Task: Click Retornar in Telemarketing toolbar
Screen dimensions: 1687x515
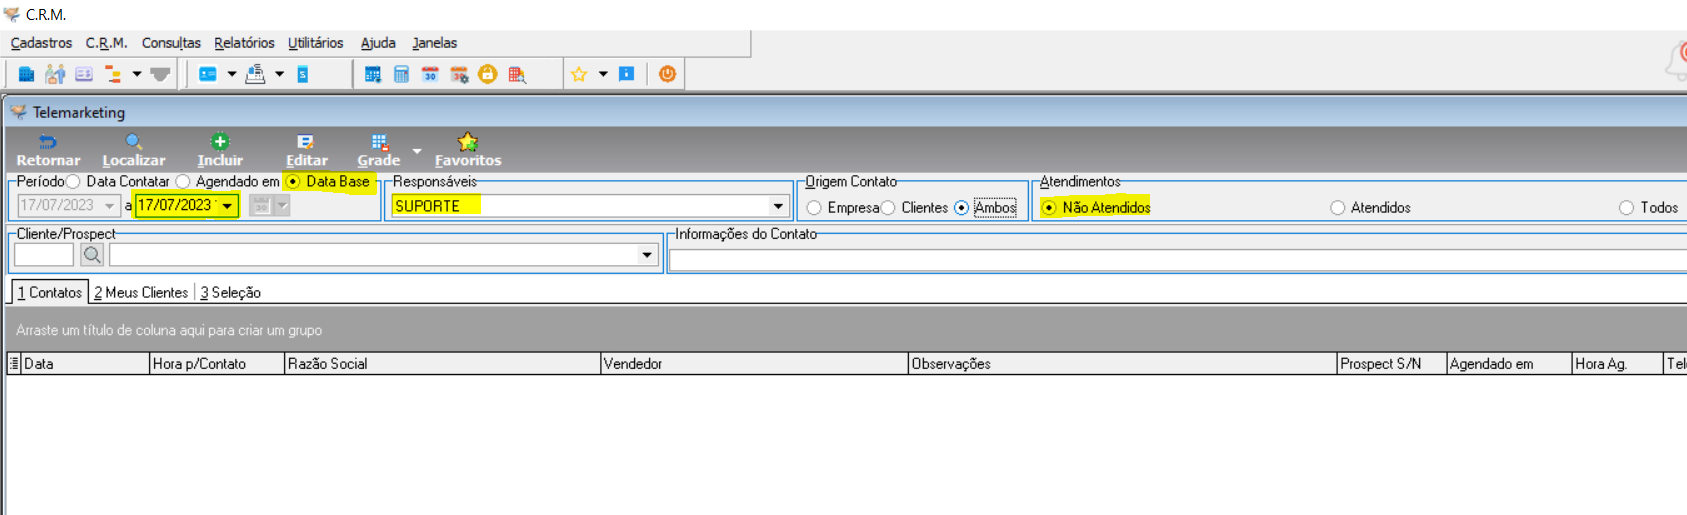Action: 48,151
